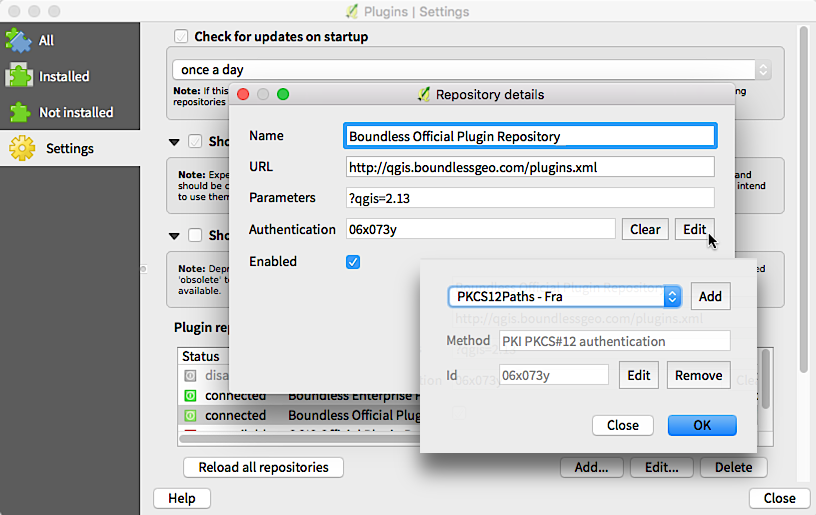This screenshot has height=515, width=816.
Task: Select the Settings tab in sidebar
Action: [x=70, y=148]
